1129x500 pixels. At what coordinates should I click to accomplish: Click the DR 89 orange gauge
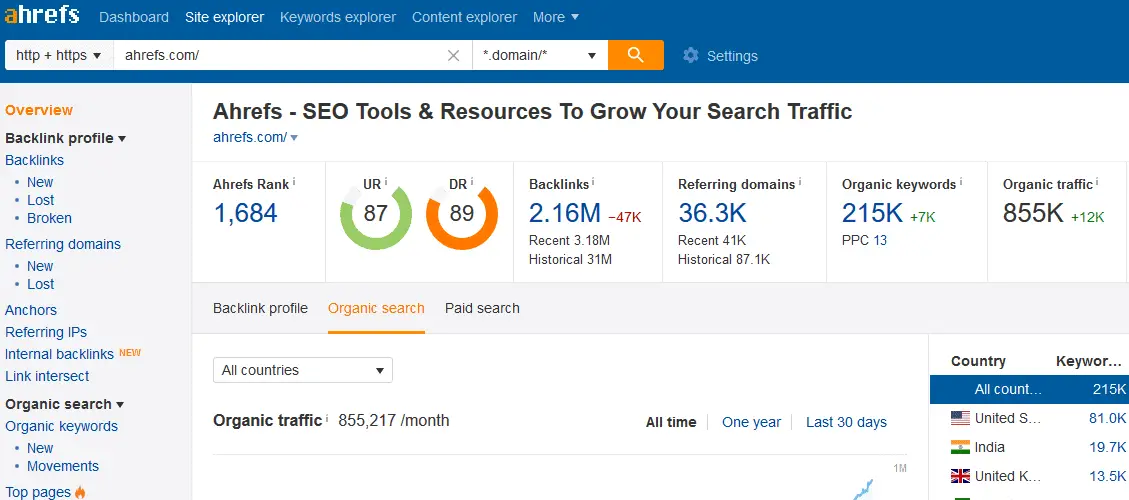pos(462,214)
